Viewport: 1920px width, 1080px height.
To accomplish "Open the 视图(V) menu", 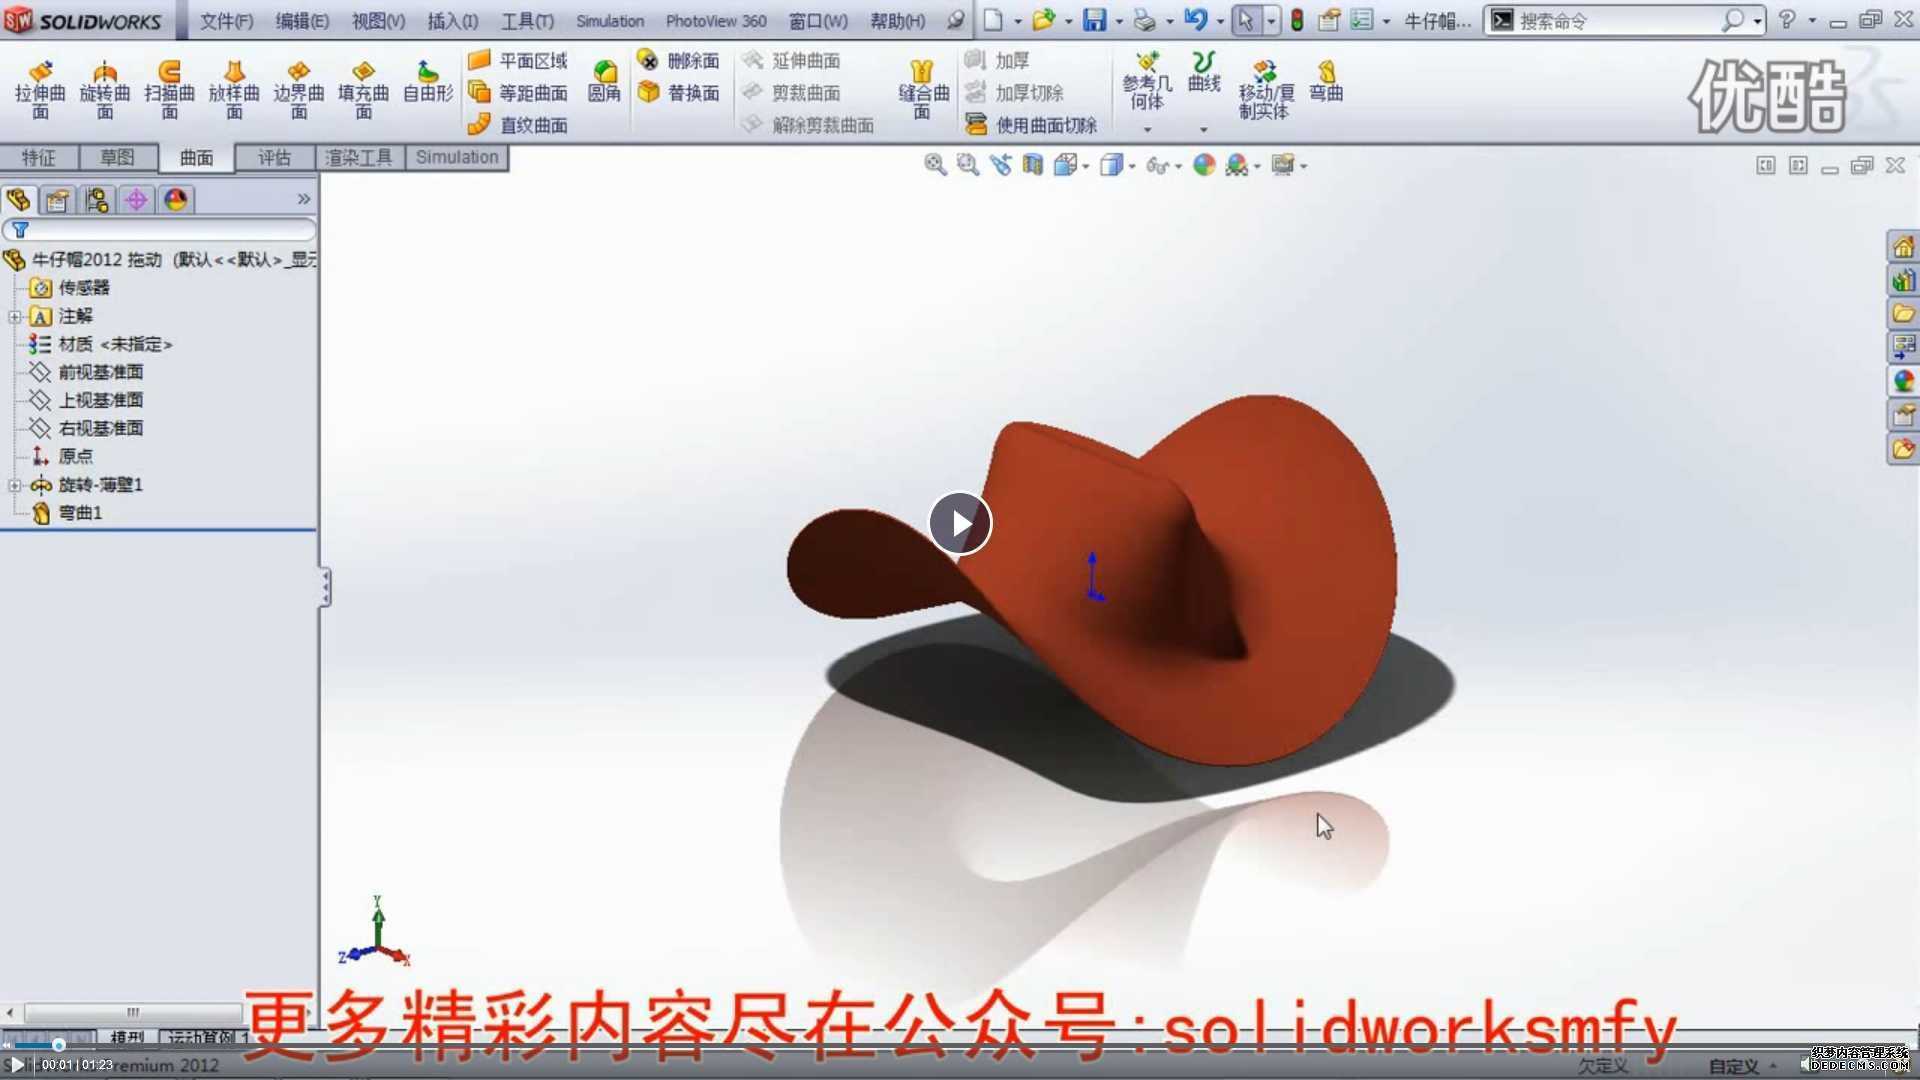I will pyautogui.click(x=378, y=21).
